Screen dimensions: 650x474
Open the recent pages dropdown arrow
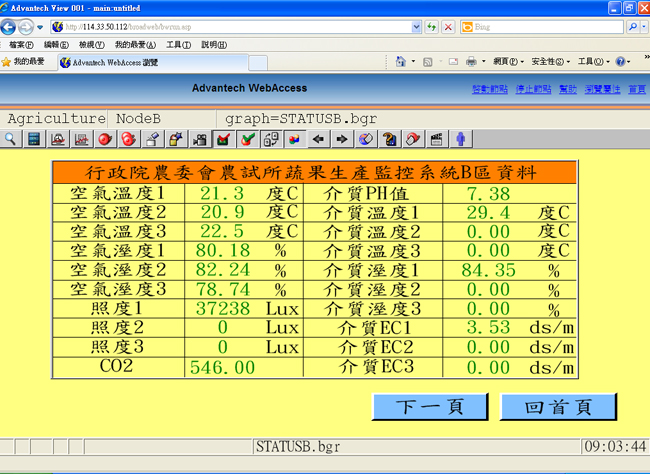[x=40, y=27]
